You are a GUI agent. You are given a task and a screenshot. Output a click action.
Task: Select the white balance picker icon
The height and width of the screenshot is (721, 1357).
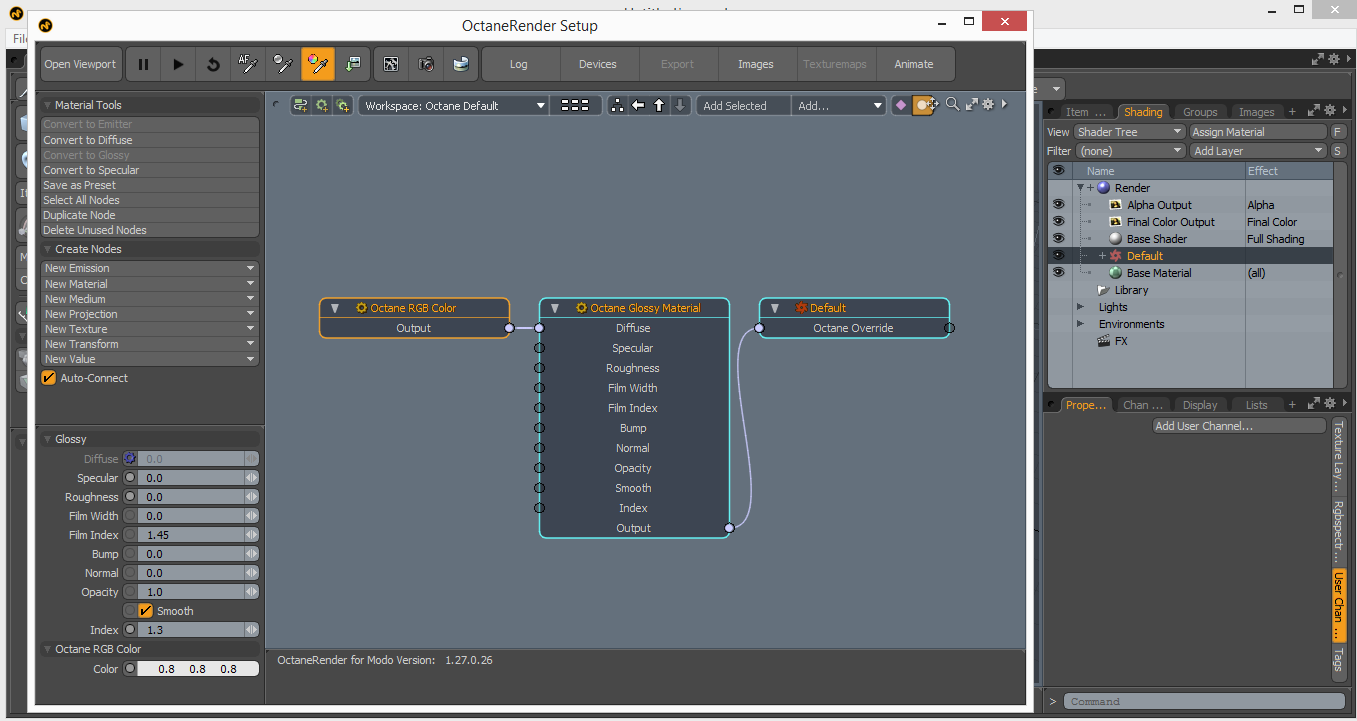tap(283, 64)
